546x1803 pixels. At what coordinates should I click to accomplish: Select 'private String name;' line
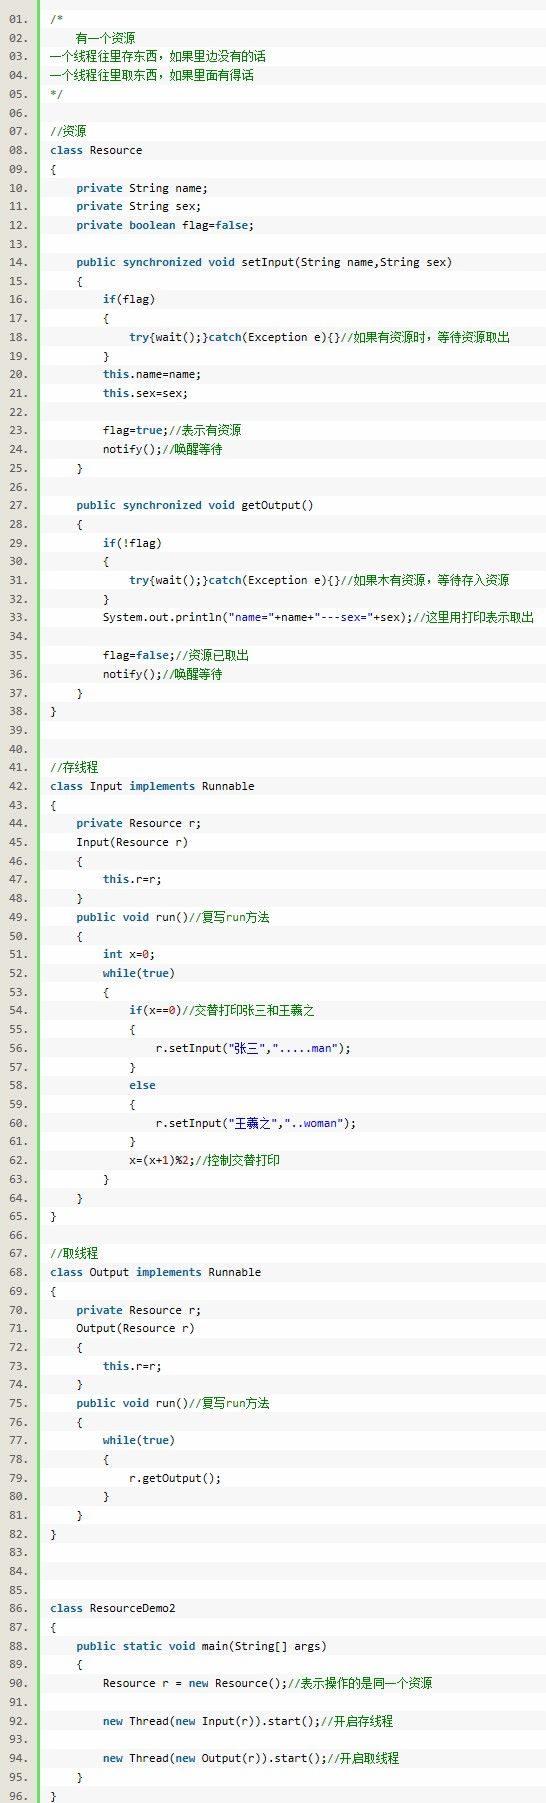tap(142, 188)
